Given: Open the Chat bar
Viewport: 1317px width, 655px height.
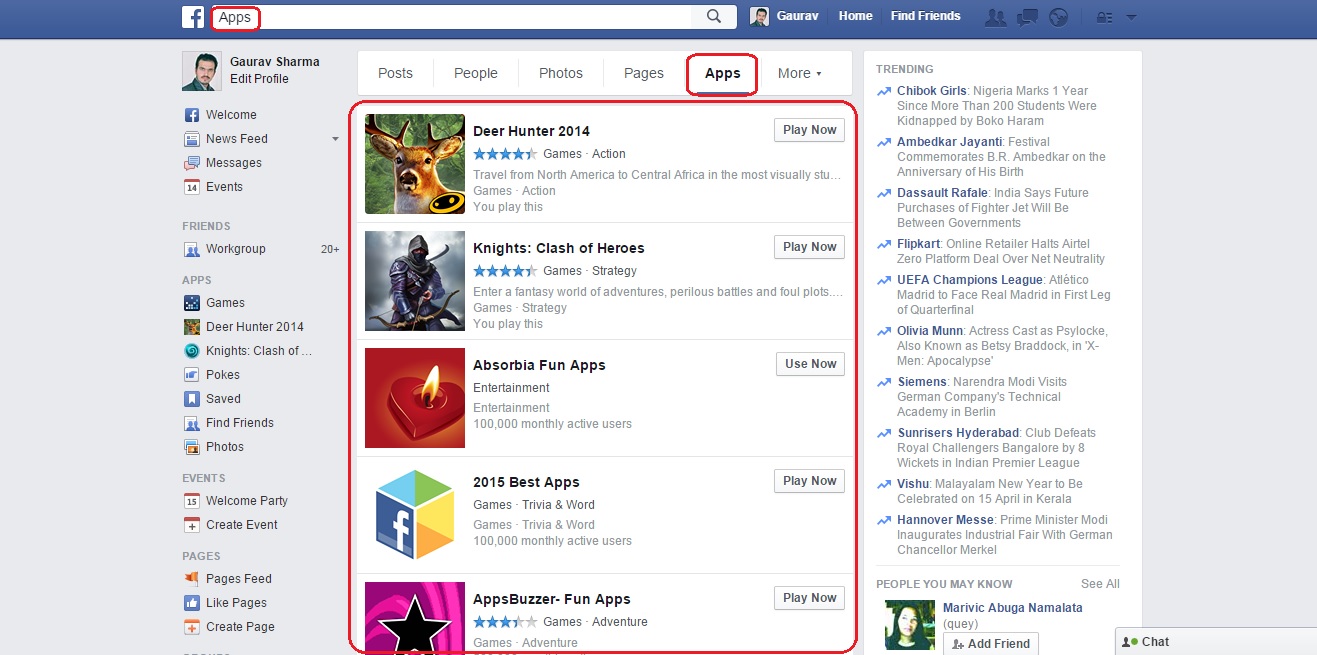Looking at the screenshot, I should [x=1216, y=641].
